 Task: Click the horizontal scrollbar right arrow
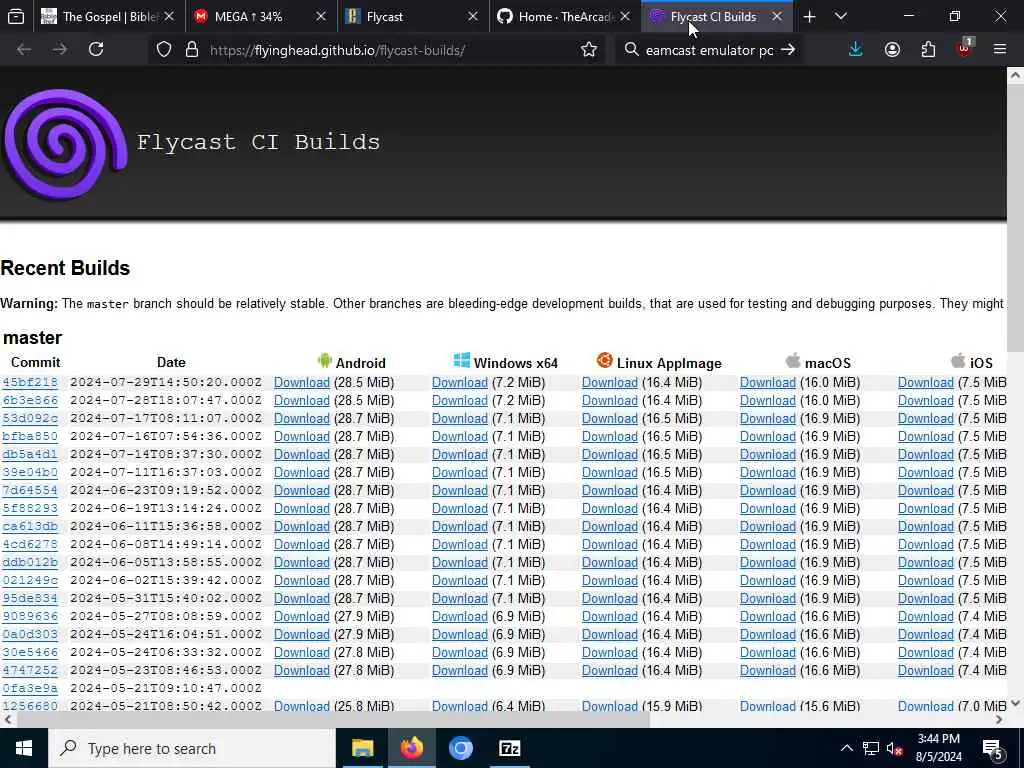(x=999, y=719)
